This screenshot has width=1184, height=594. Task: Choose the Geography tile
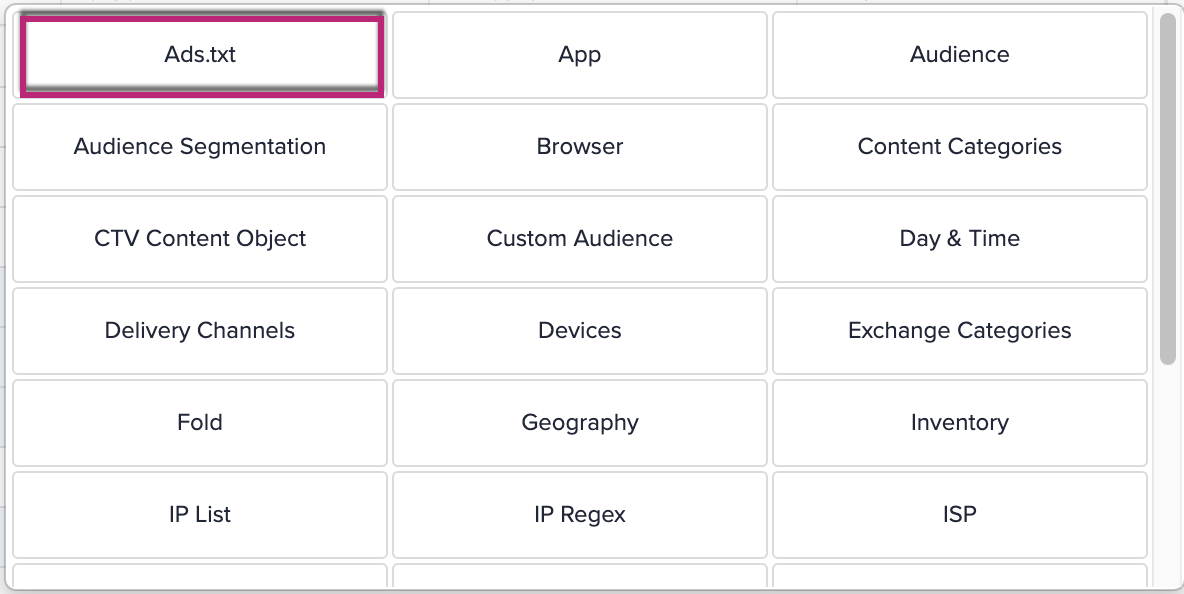(580, 423)
